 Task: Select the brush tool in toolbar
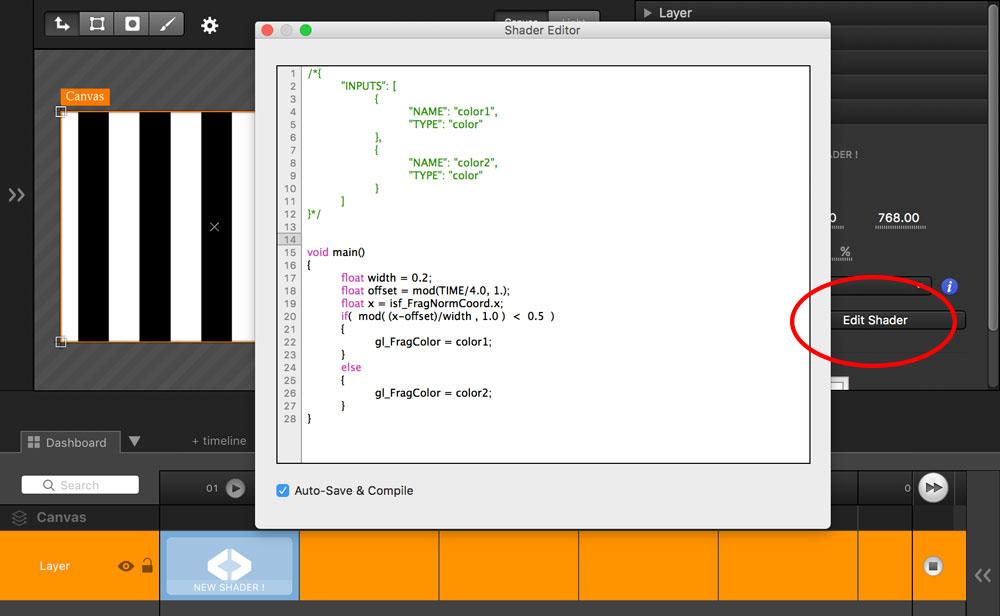pyautogui.click(x=166, y=24)
